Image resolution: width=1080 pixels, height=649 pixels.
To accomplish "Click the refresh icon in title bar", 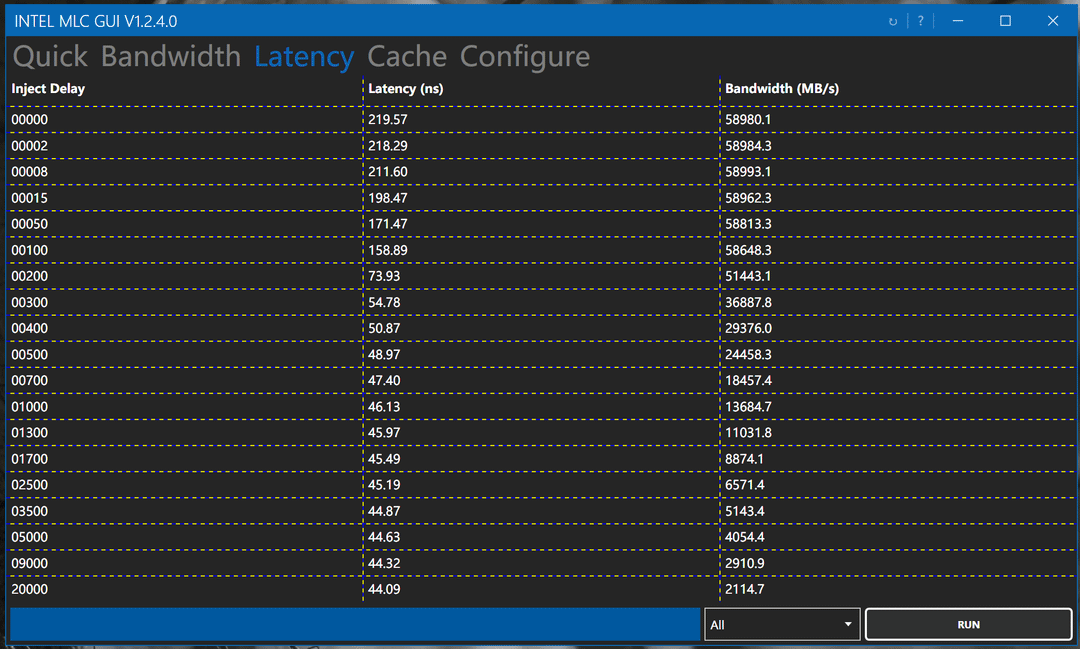I will (x=893, y=21).
